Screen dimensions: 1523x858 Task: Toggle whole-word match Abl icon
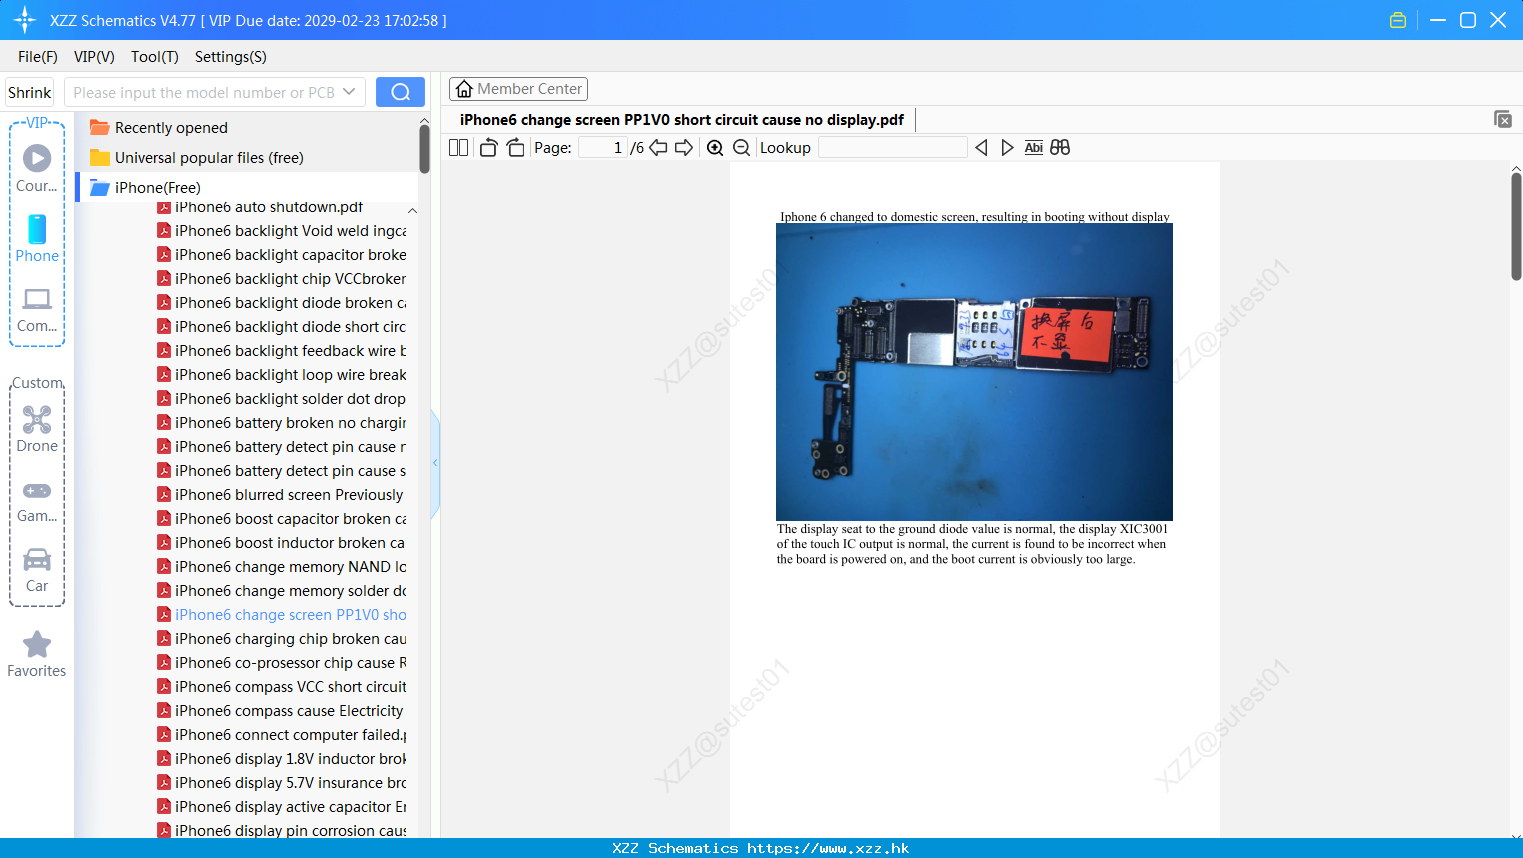pos(1033,147)
